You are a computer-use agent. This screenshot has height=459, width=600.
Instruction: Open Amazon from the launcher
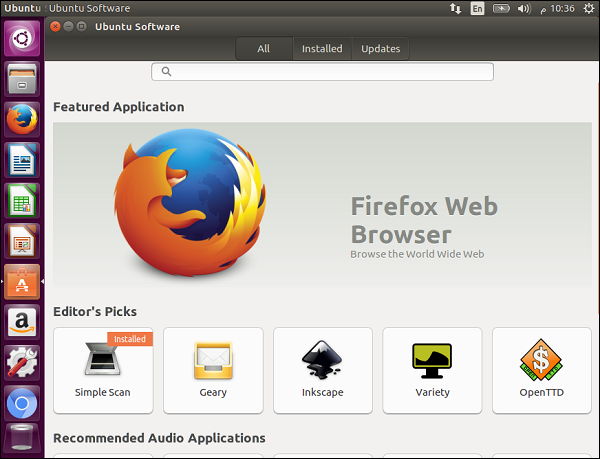pyautogui.click(x=22, y=322)
